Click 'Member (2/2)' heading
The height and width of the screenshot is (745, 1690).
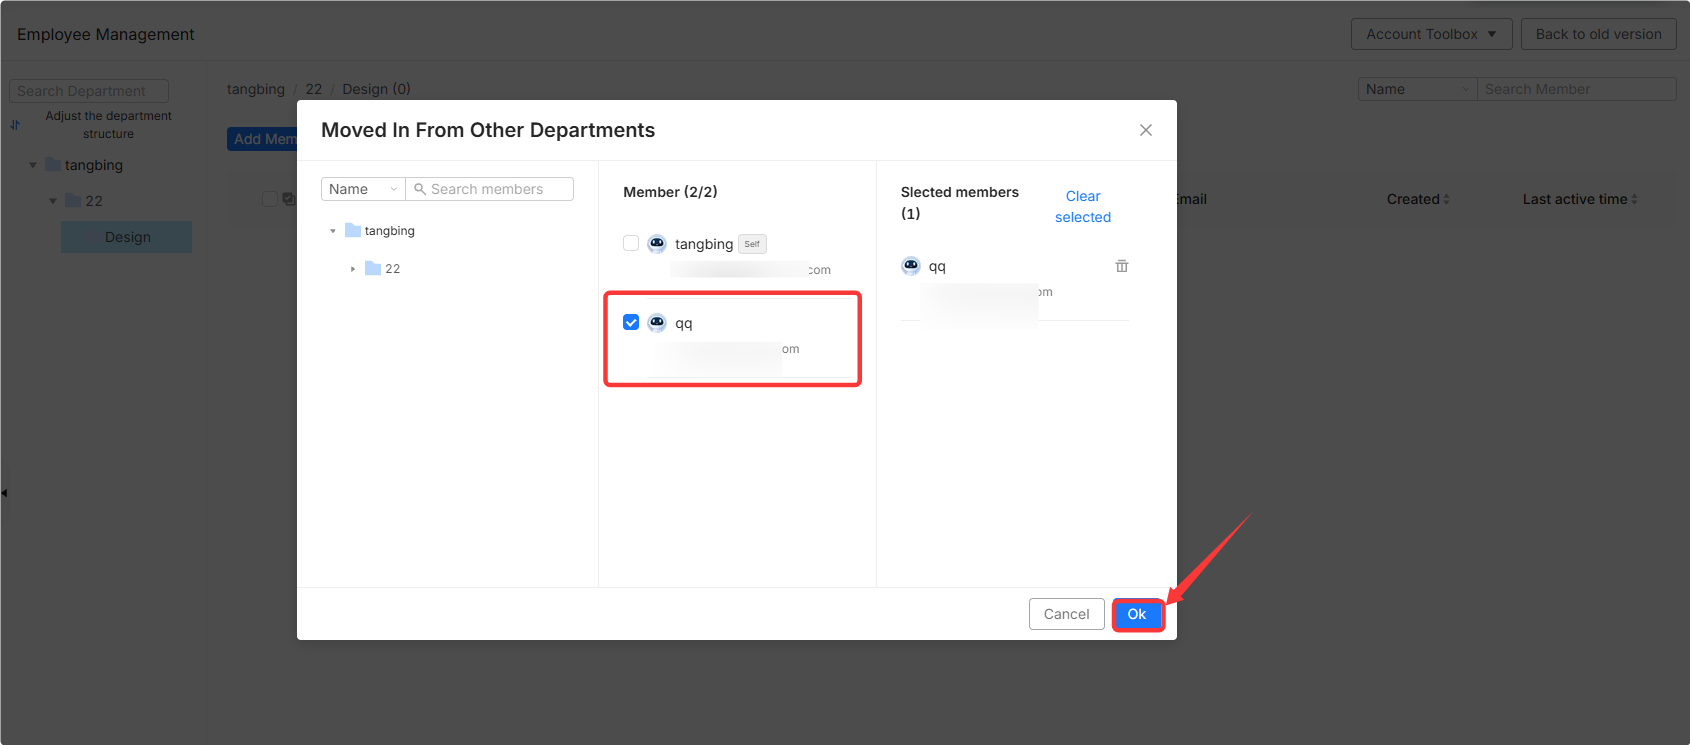click(670, 192)
